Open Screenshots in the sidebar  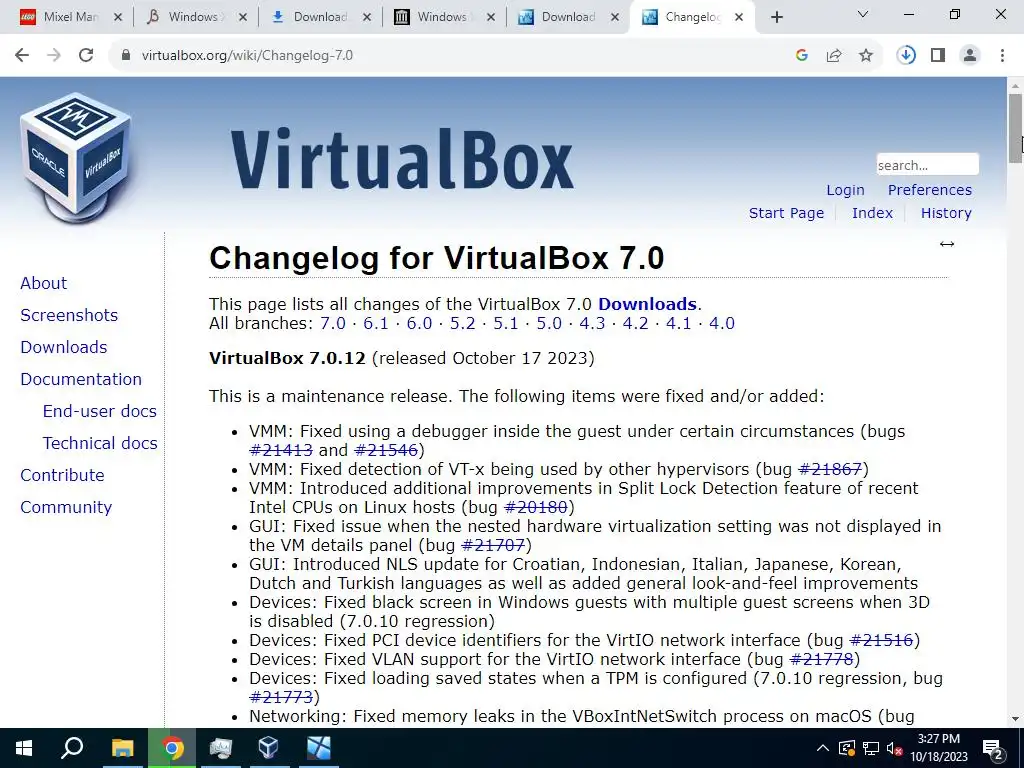[69, 315]
